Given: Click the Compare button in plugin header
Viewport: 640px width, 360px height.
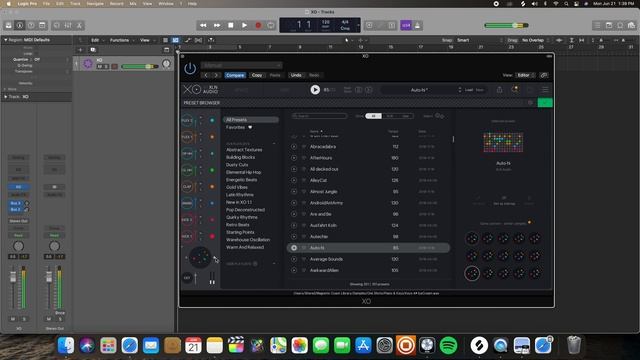Looking at the screenshot, I should [x=235, y=75].
